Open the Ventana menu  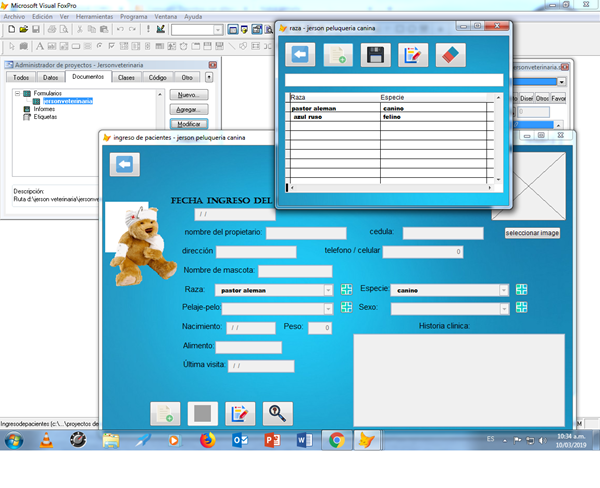point(166,17)
